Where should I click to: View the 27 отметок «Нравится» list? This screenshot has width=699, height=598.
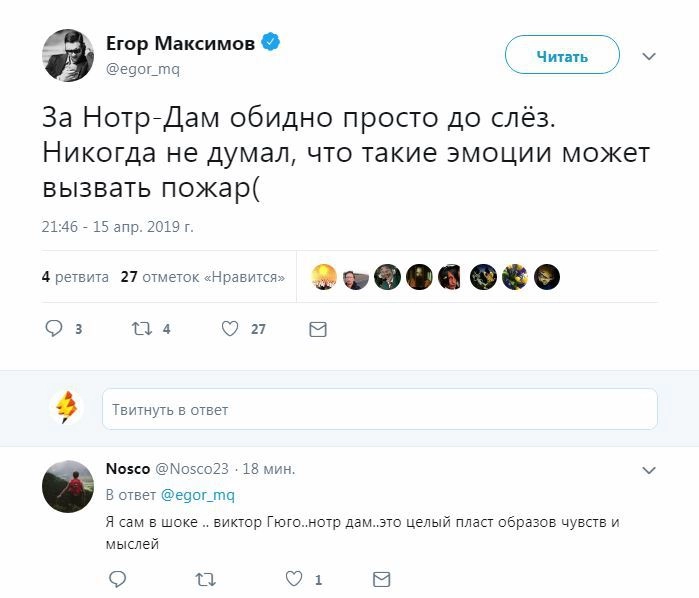202,277
